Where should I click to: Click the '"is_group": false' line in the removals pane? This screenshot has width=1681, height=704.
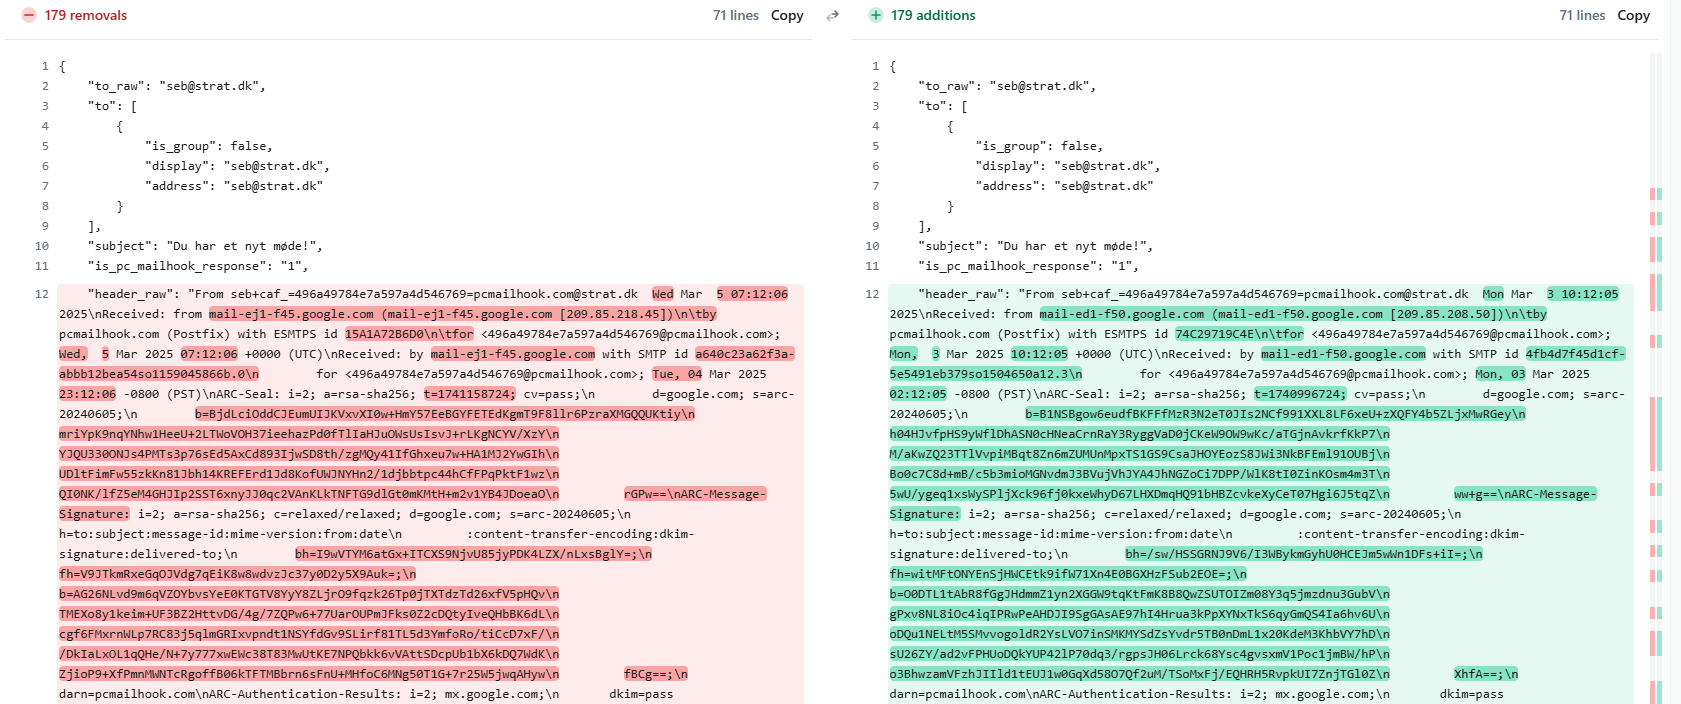tap(209, 146)
